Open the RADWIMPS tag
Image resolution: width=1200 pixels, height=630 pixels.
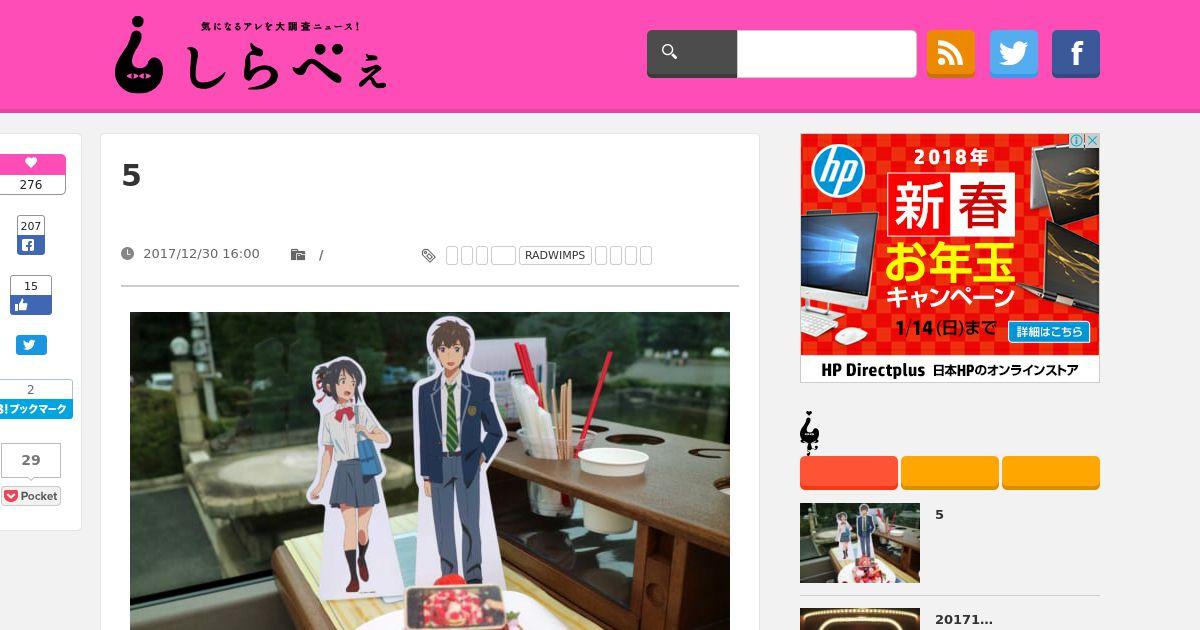point(555,256)
